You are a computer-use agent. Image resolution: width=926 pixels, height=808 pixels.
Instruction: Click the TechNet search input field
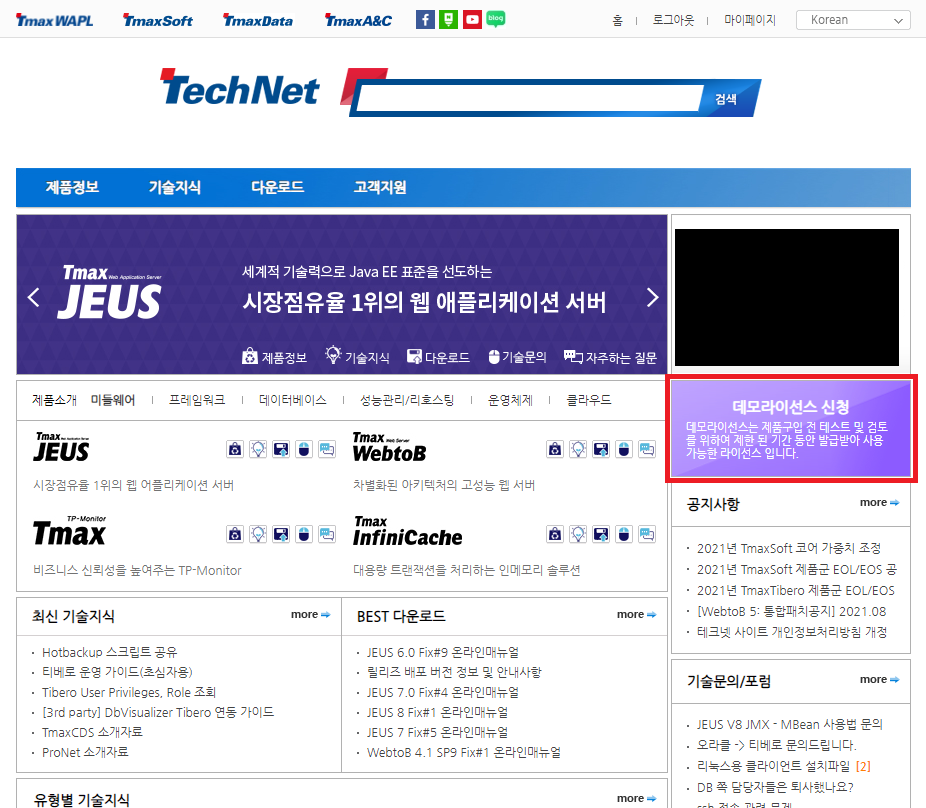[x=529, y=98]
